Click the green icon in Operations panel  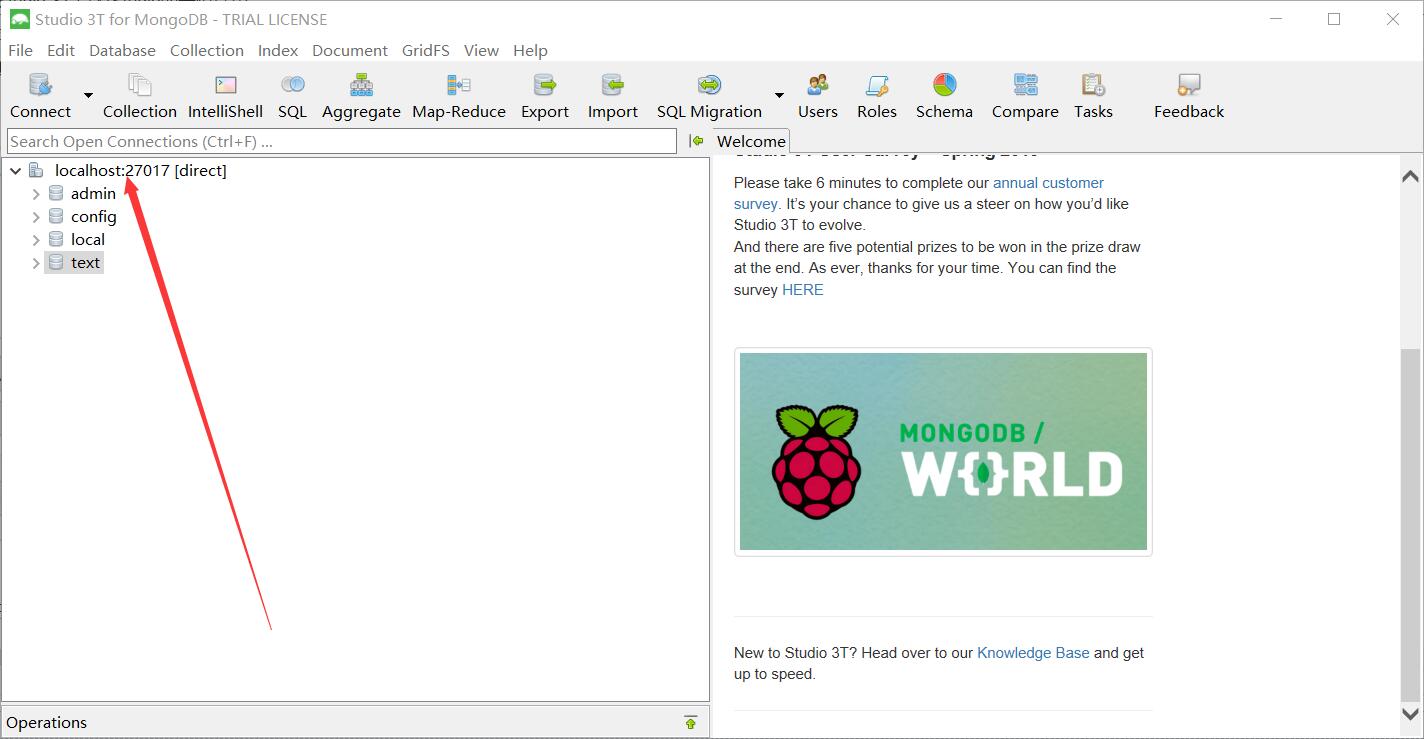[690, 722]
